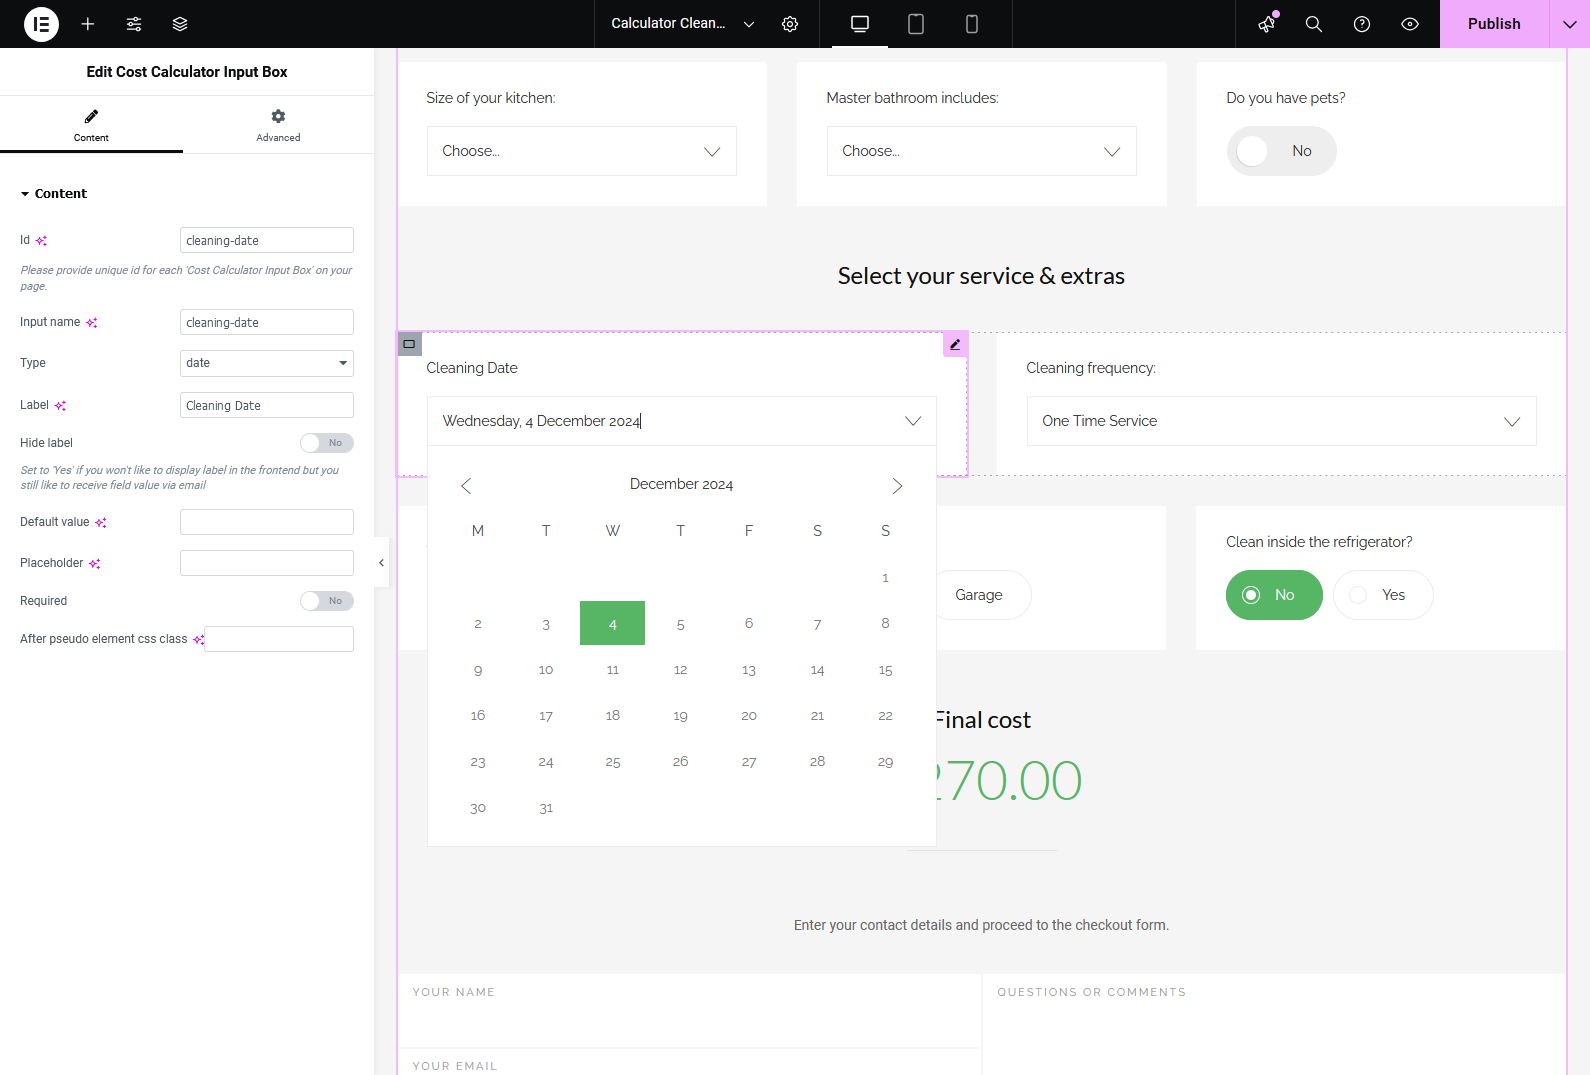The image size is (1590, 1075).
Task: Open the Cleaning frequency dropdown
Action: tap(1282, 421)
